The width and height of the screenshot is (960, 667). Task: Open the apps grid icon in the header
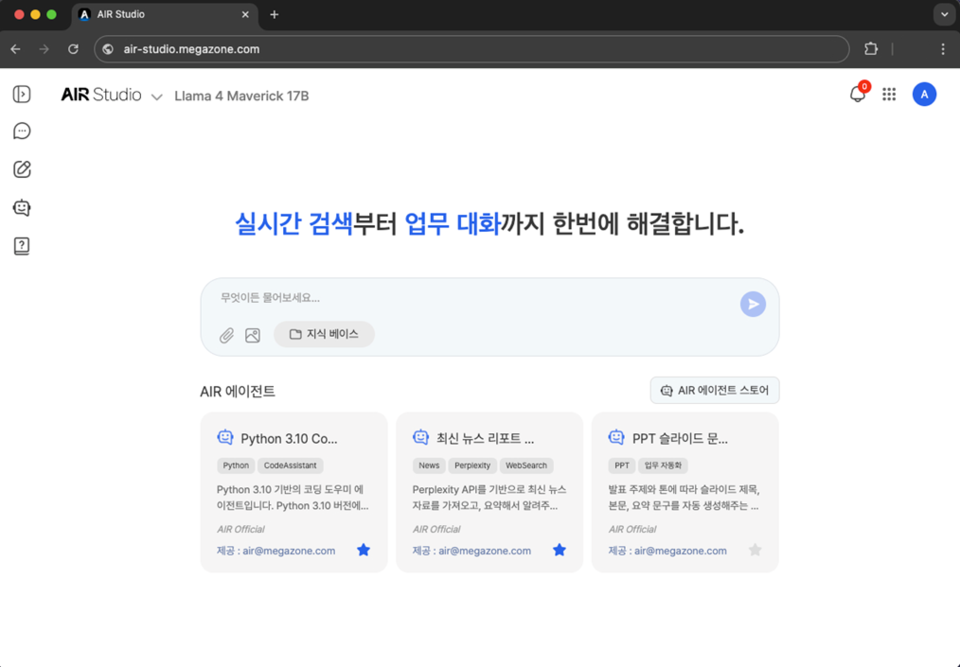point(889,94)
